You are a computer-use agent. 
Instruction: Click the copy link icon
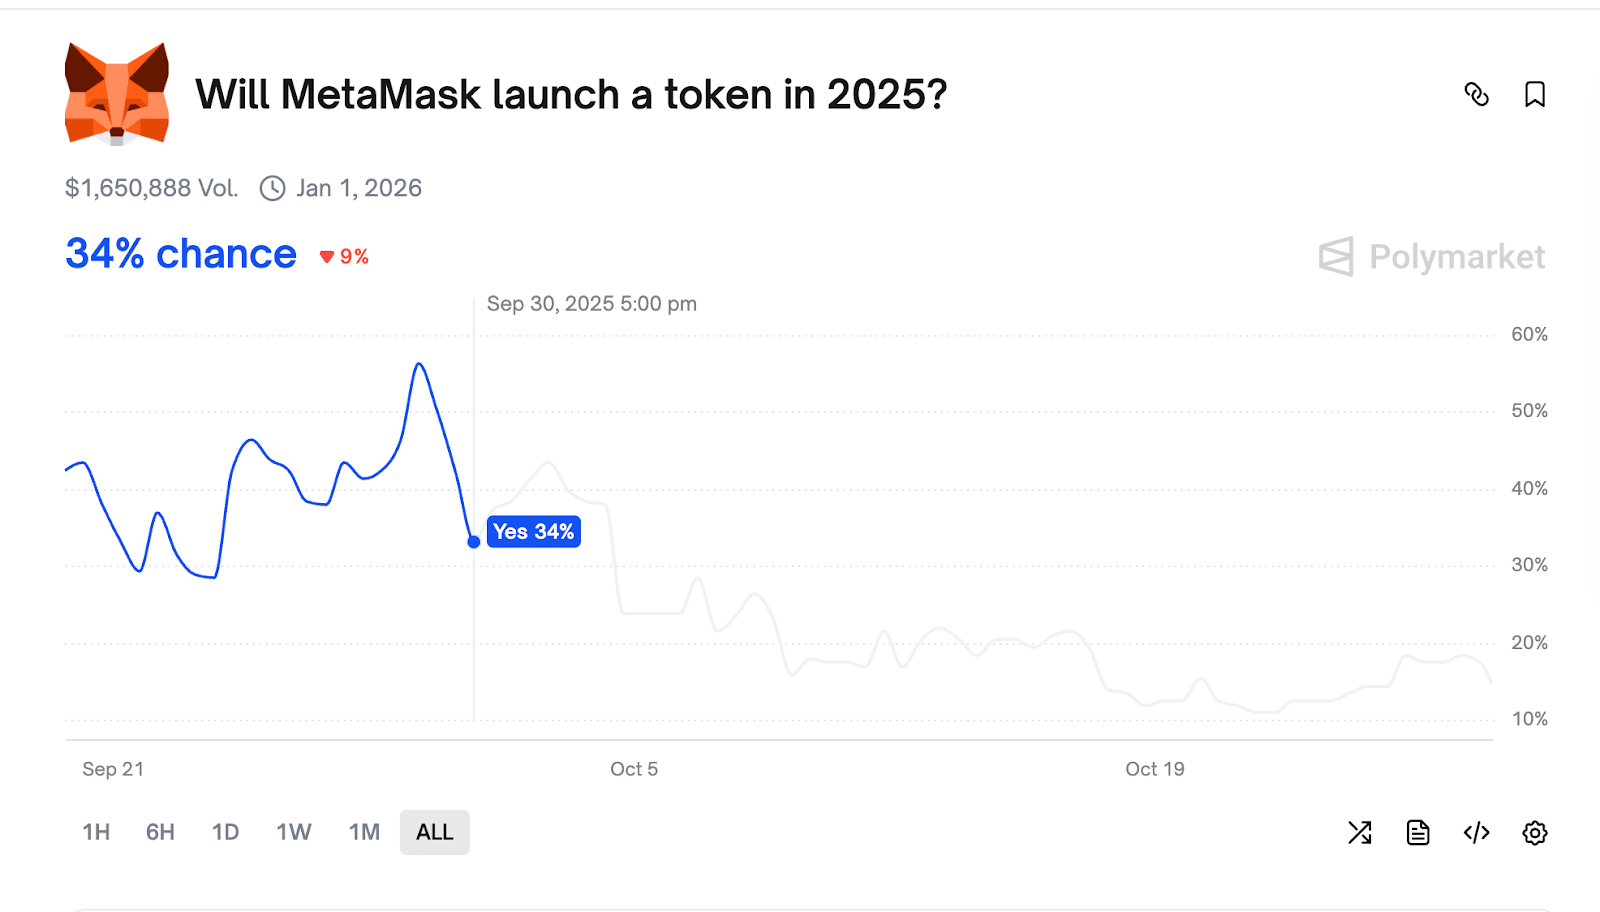pyautogui.click(x=1476, y=94)
